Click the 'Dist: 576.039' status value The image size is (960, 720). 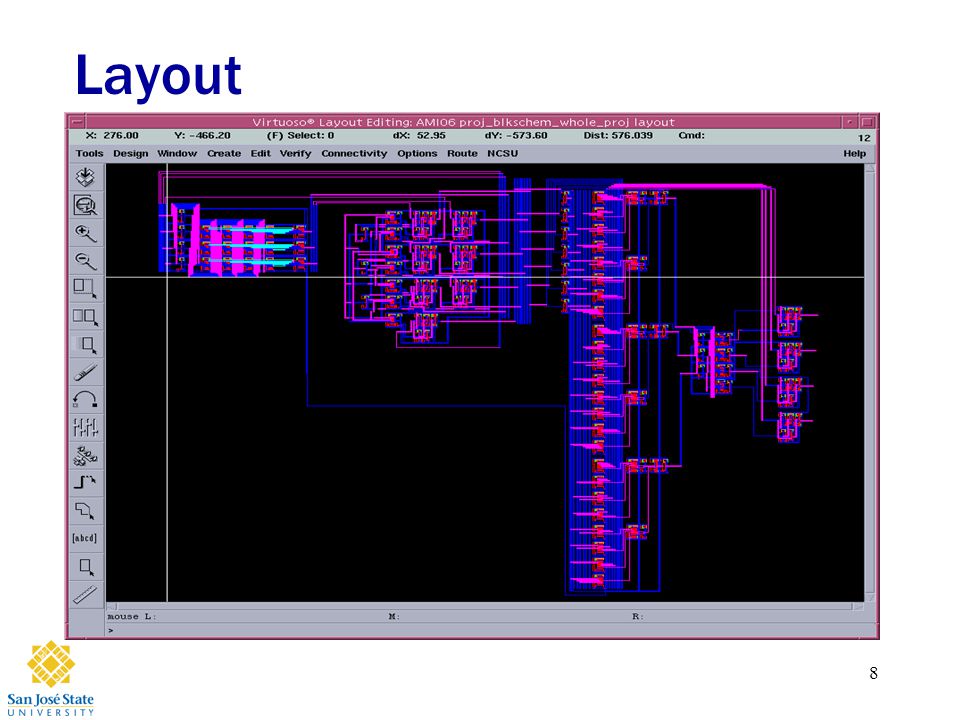point(618,135)
